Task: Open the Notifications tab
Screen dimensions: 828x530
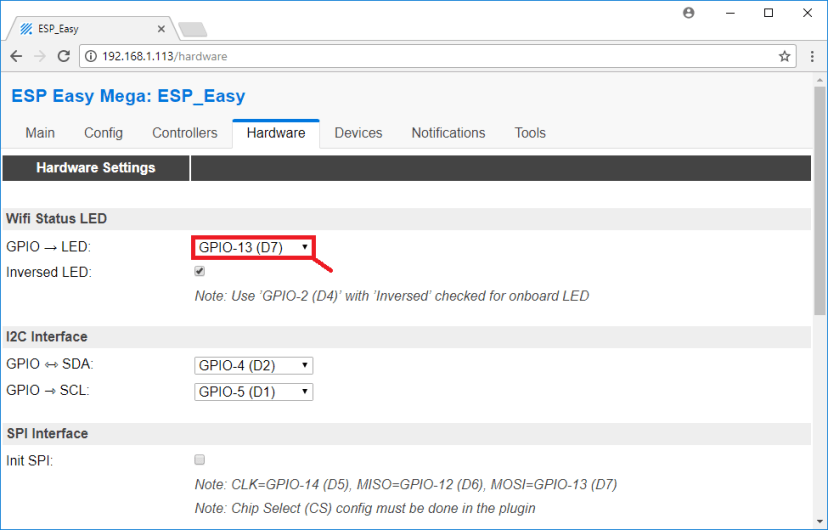Action: [x=448, y=133]
